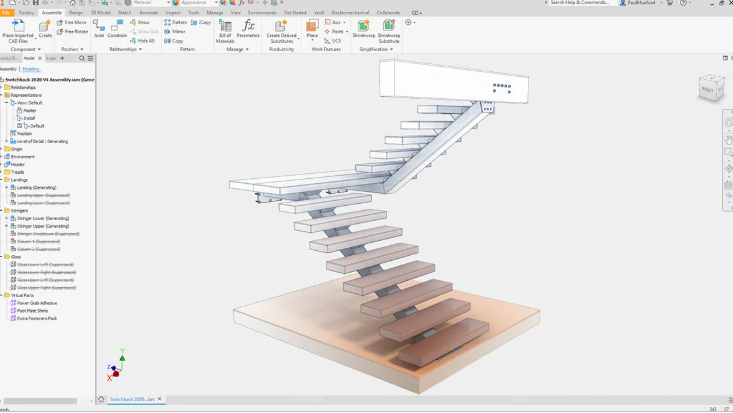
Task: Switch to the Sketch ribbon tab
Action: click(125, 13)
